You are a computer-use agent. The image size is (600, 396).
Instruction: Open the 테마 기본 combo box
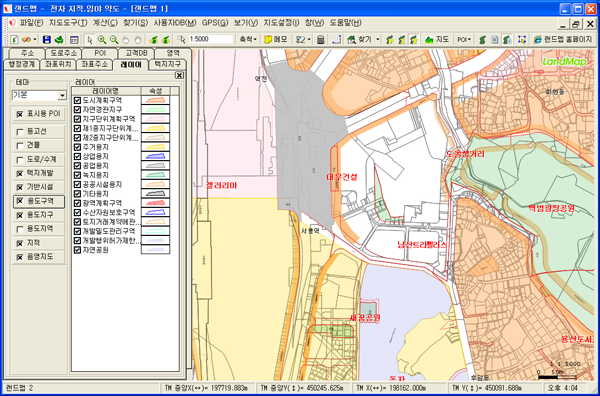39,95
